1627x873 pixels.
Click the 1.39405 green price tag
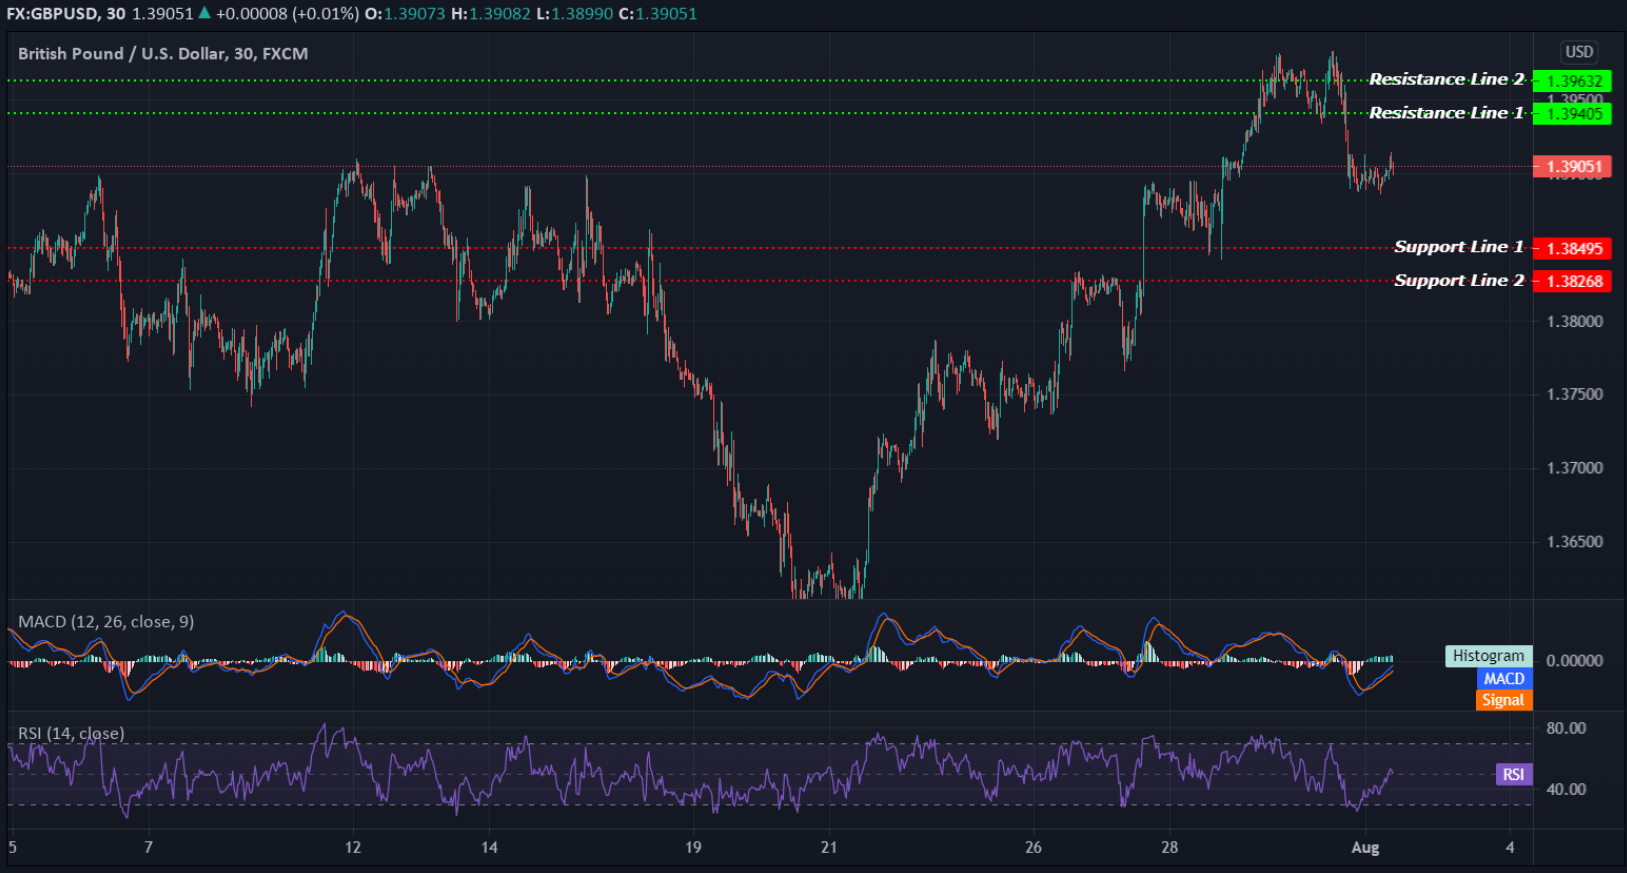click(x=1572, y=114)
